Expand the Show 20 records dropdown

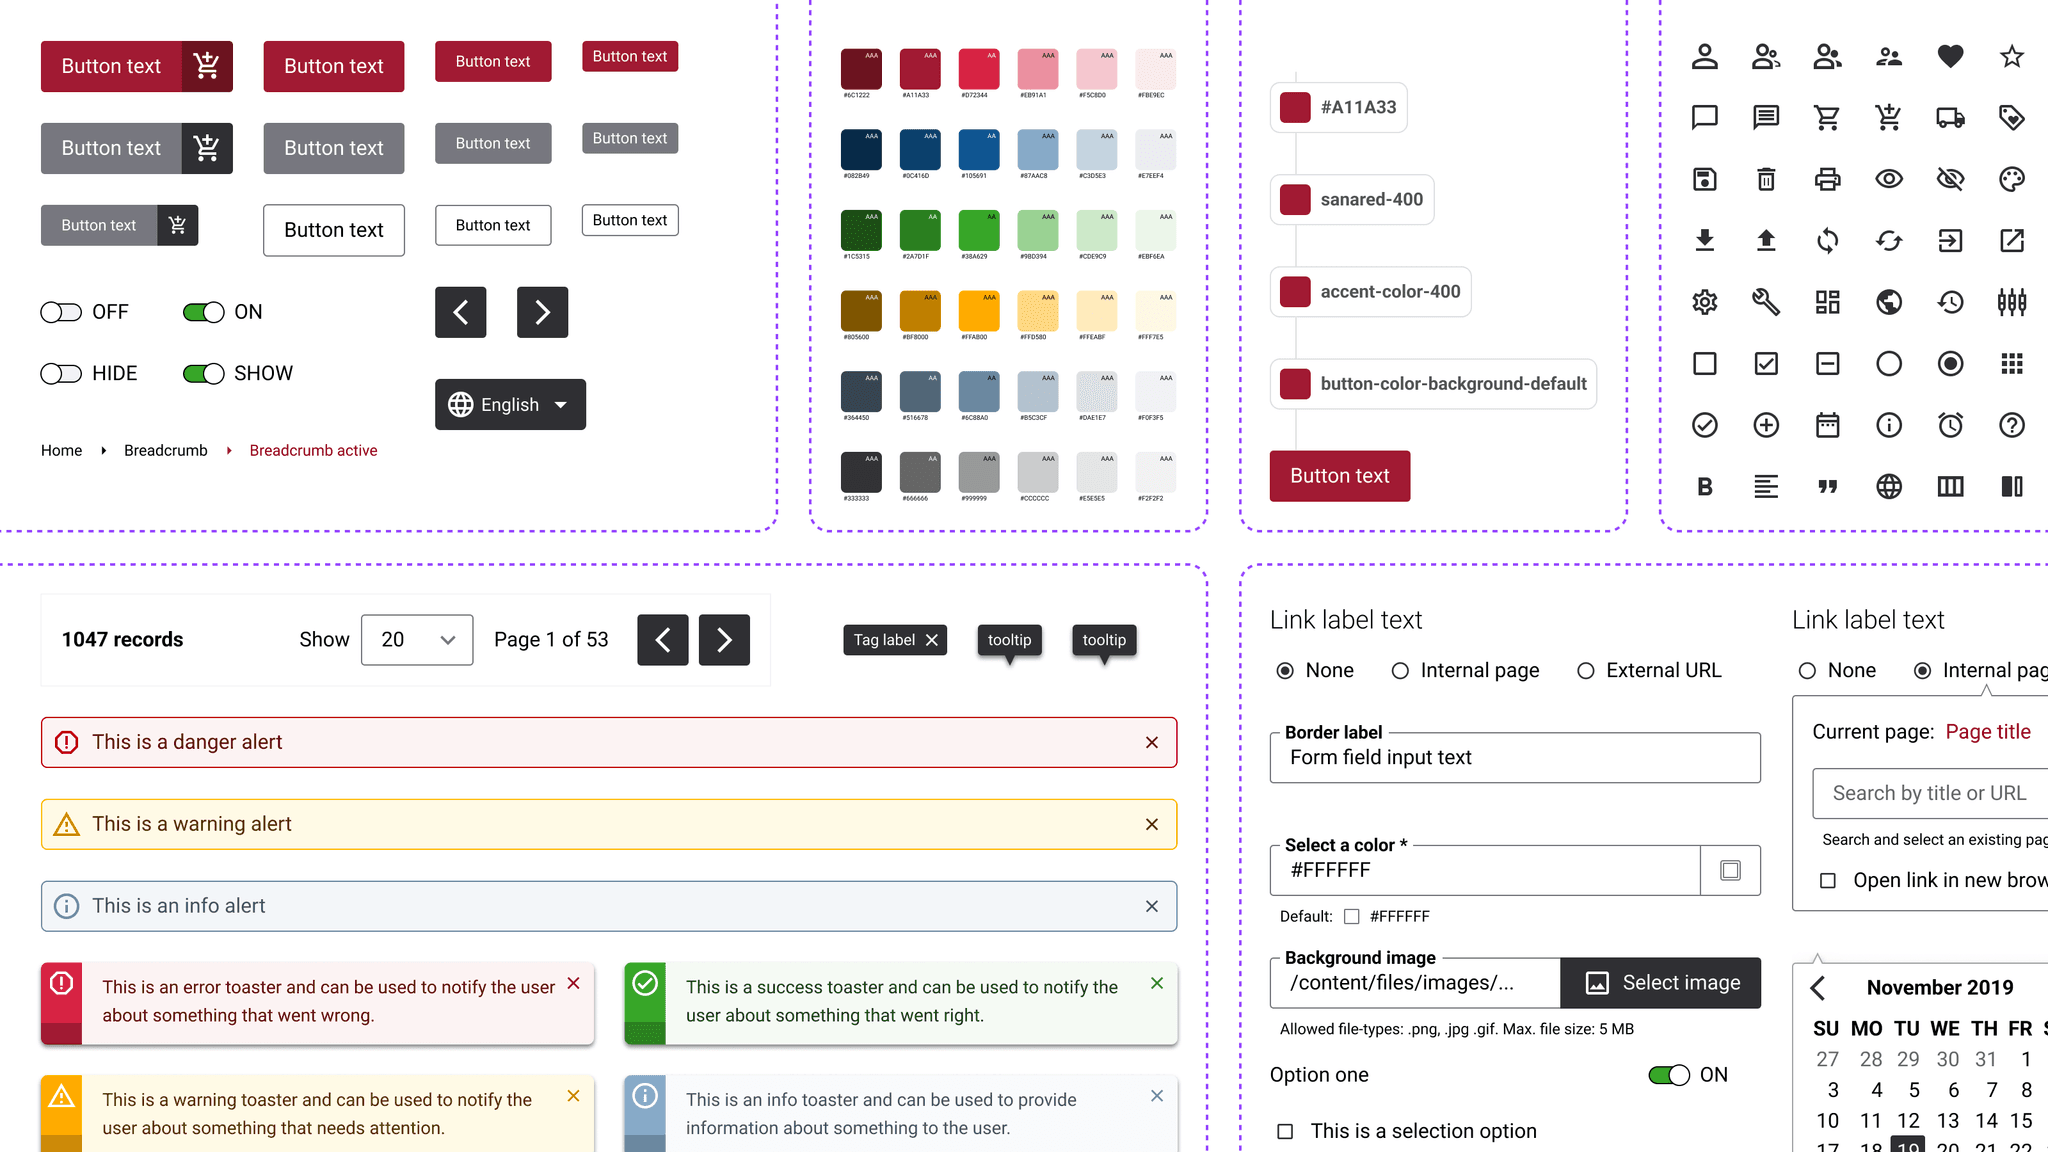point(417,640)
